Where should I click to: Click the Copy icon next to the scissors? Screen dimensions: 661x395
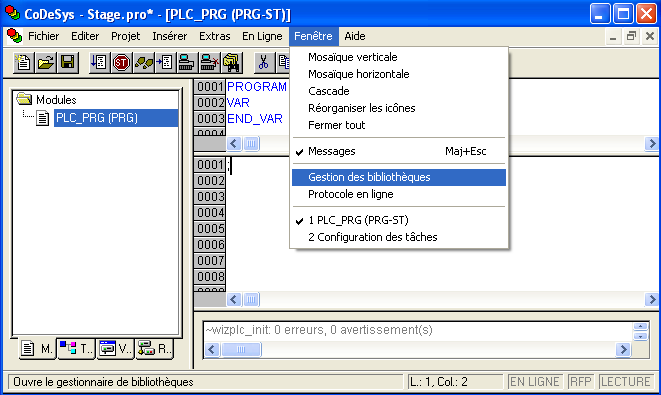(283, 62)
